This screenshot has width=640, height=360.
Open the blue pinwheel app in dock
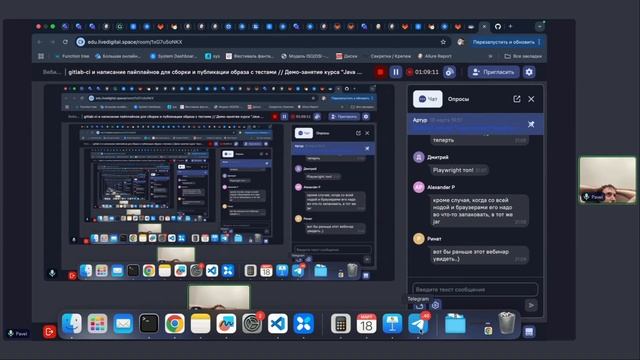coord(304,324)
